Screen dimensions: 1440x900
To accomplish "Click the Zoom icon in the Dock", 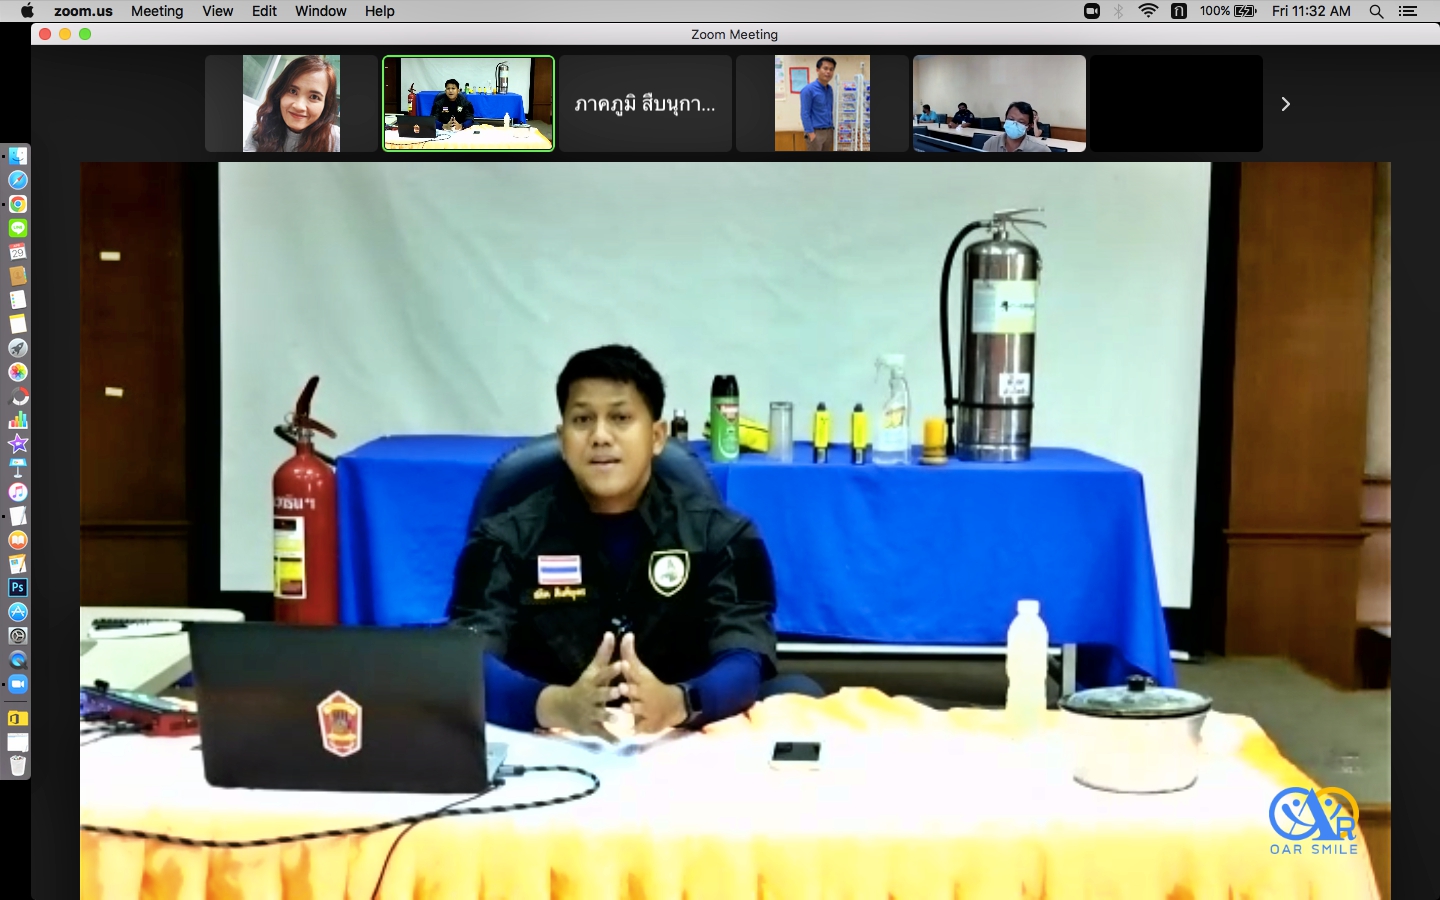I will pyautogui.click(x=18, y=684).
